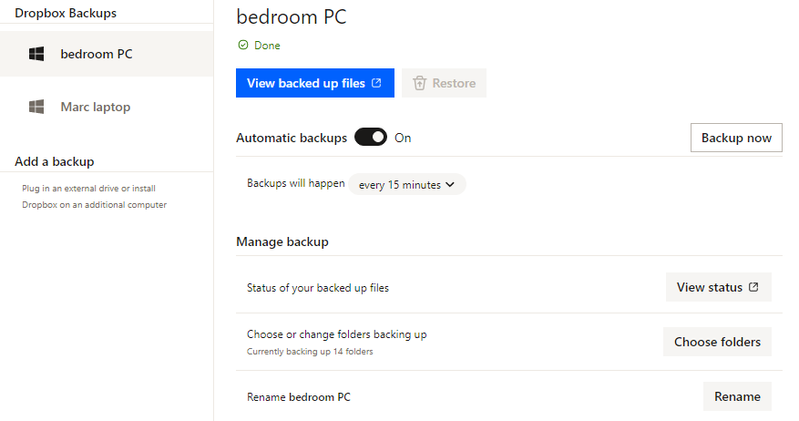Screen dimensions: 799x421
Task: Open Choose folders for this backup
Action: pyautogui.click(x=717, y=342)
